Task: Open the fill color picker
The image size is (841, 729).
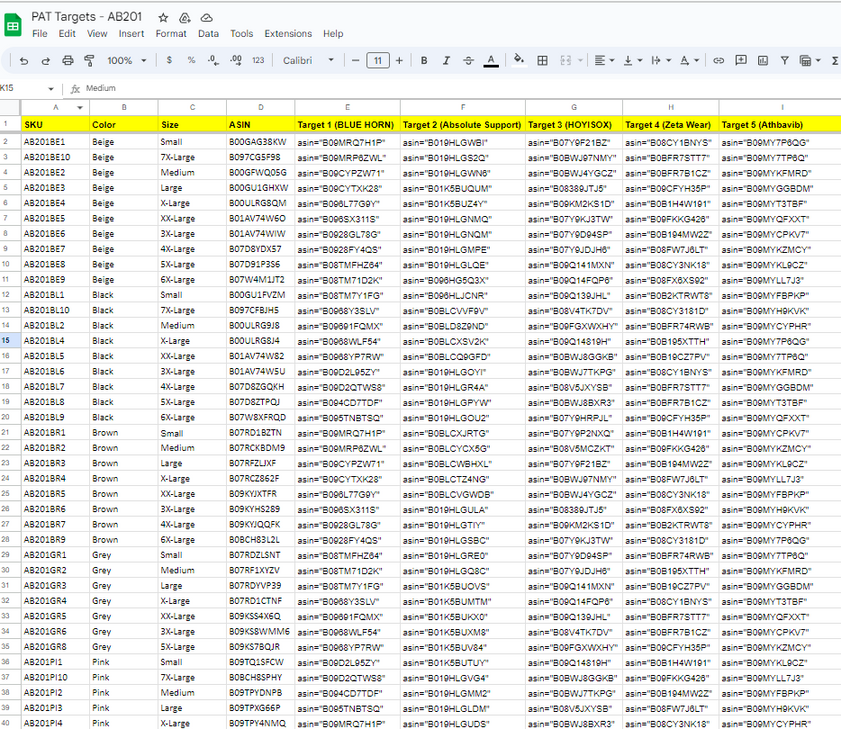Action: click(x=518, y=60)
